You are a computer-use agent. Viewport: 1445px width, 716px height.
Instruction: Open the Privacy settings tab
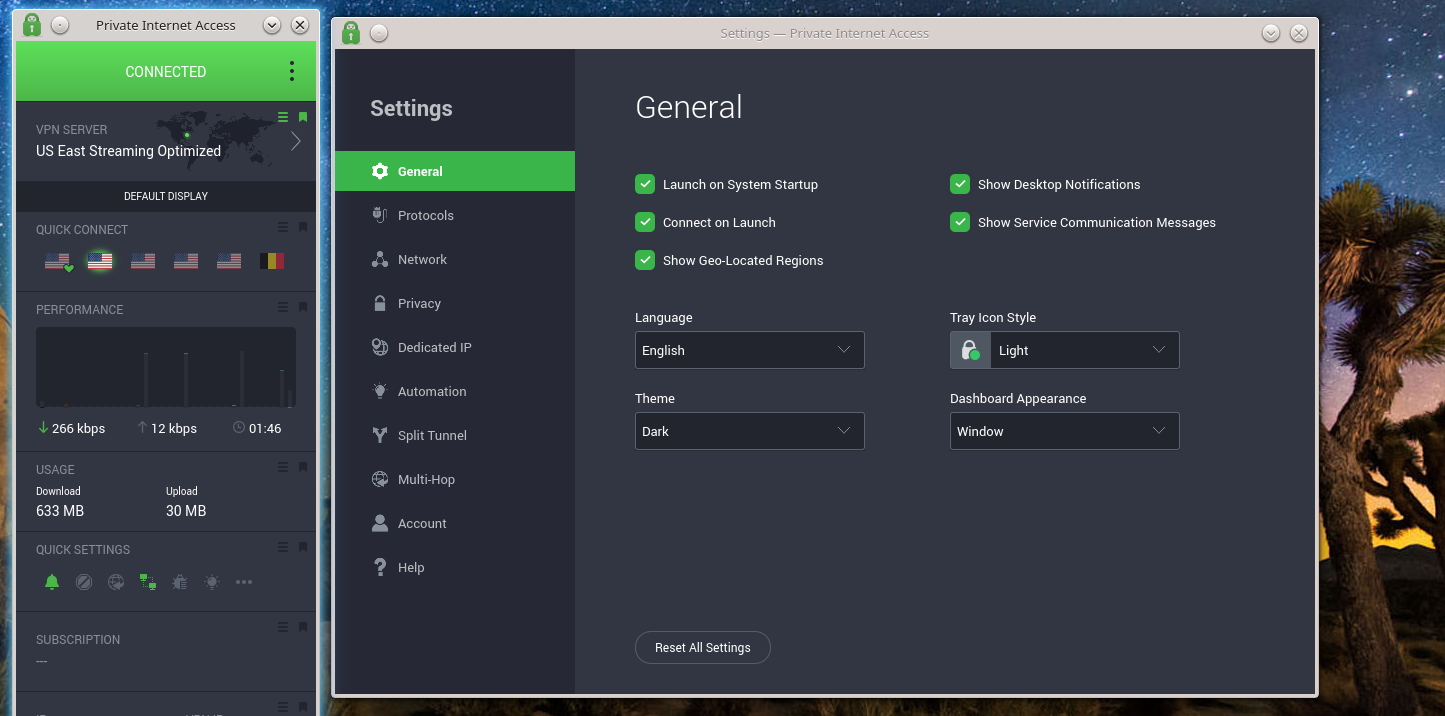click(x=455, y=303)
